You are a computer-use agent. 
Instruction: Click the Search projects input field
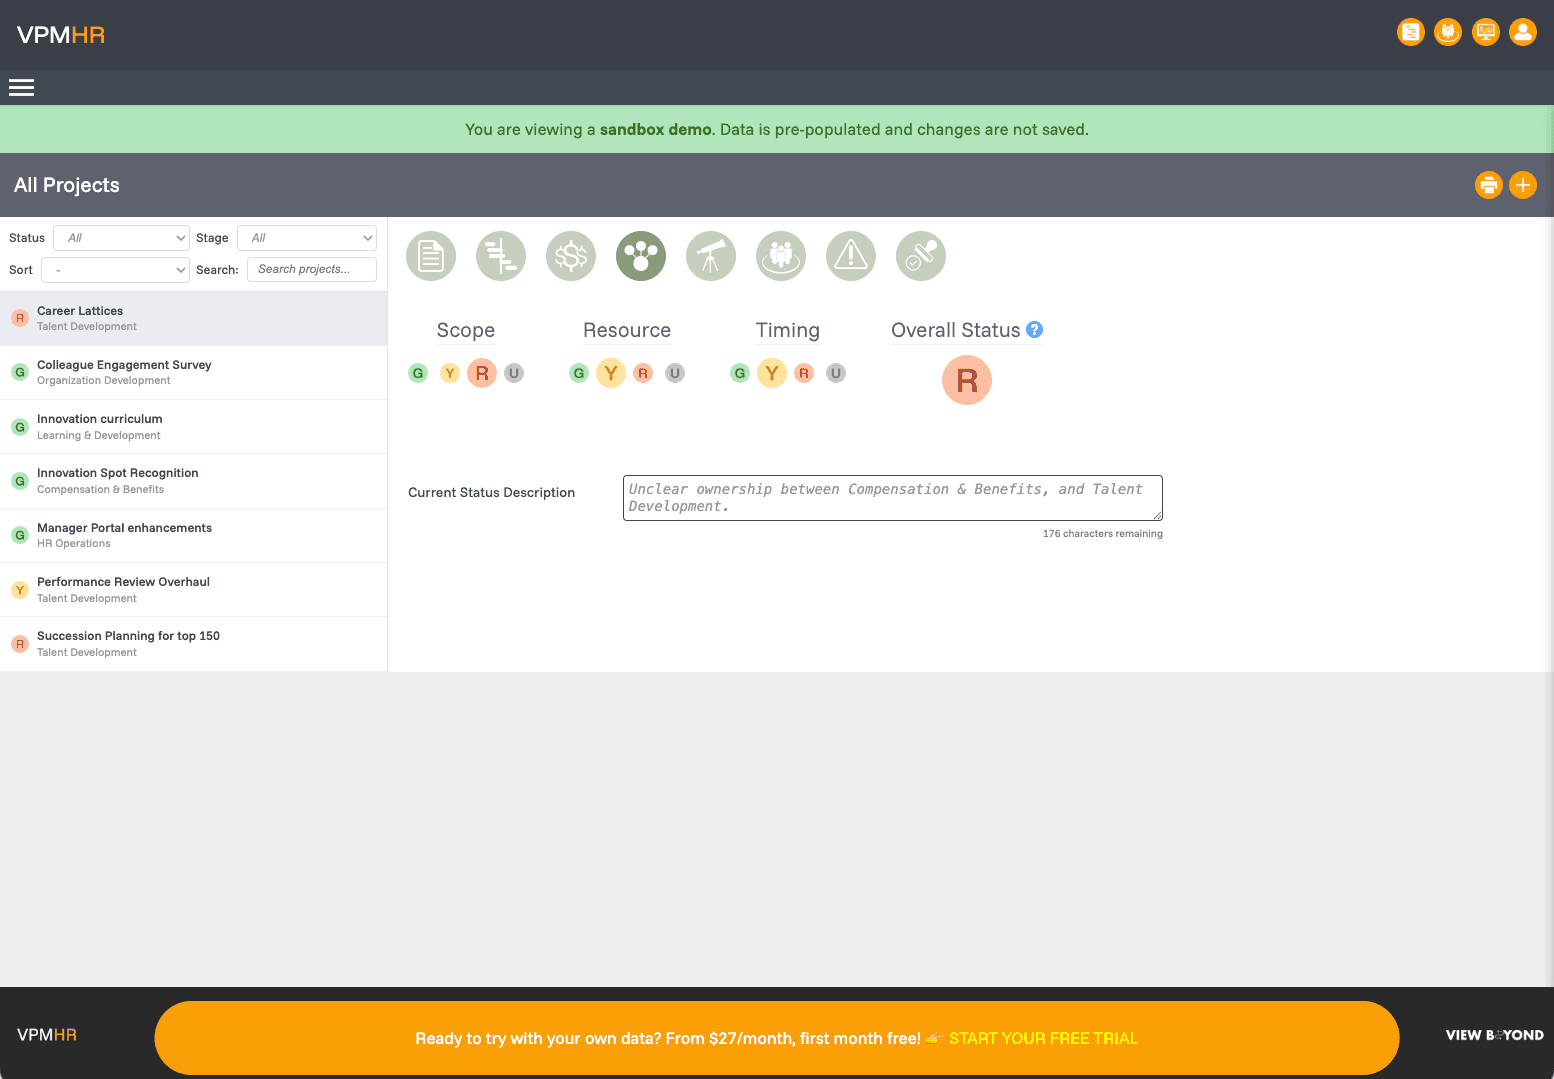[312, 270]
